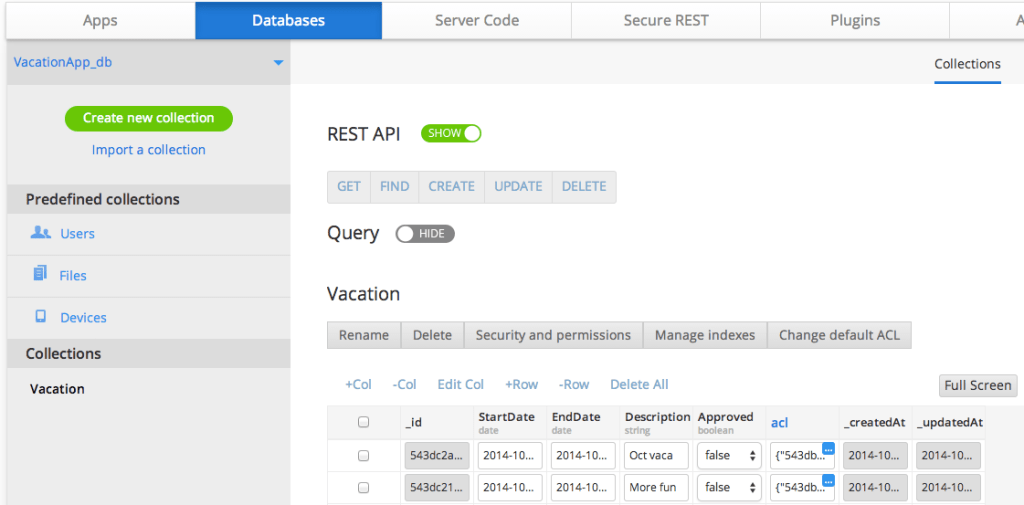The height and width of the screenshot is (505, 1024).
Task: Click the -Row link
Action: [573, 385]
